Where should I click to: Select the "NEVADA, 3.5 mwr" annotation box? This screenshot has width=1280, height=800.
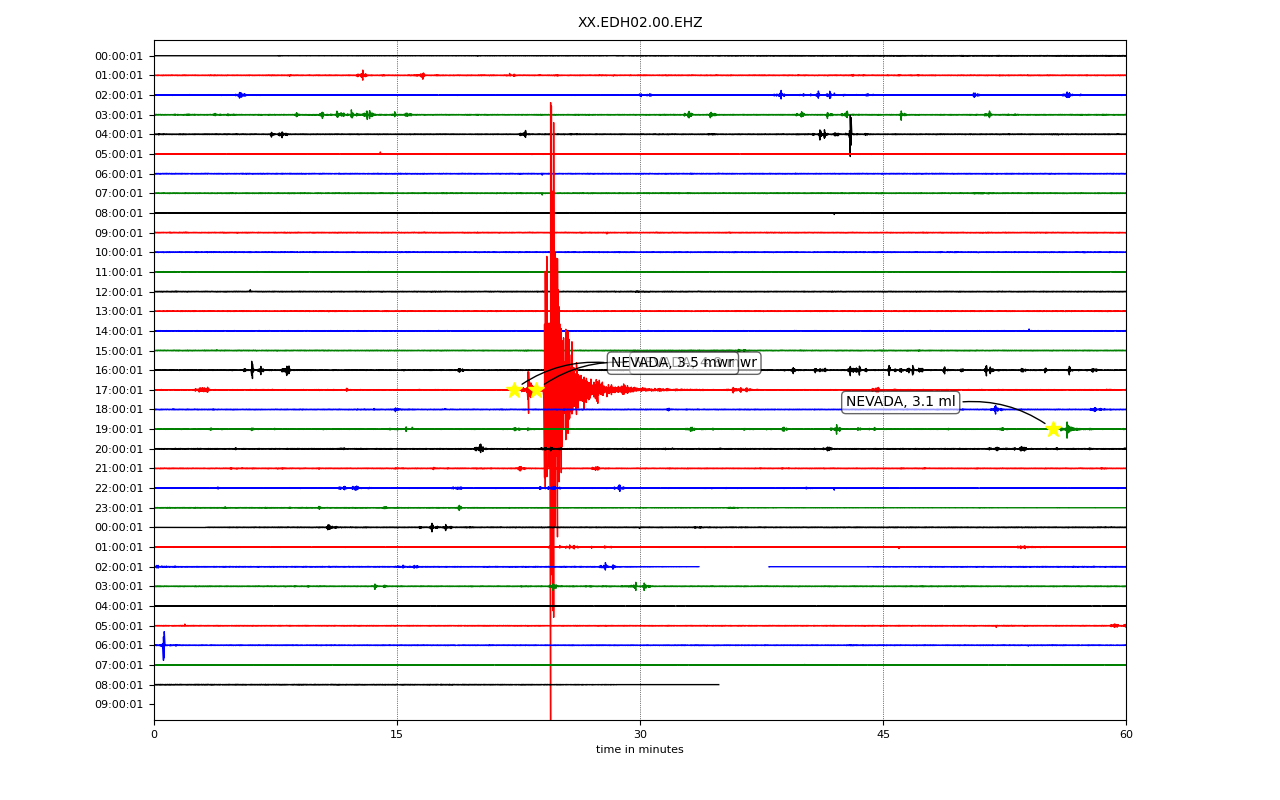tap(673, 363)
